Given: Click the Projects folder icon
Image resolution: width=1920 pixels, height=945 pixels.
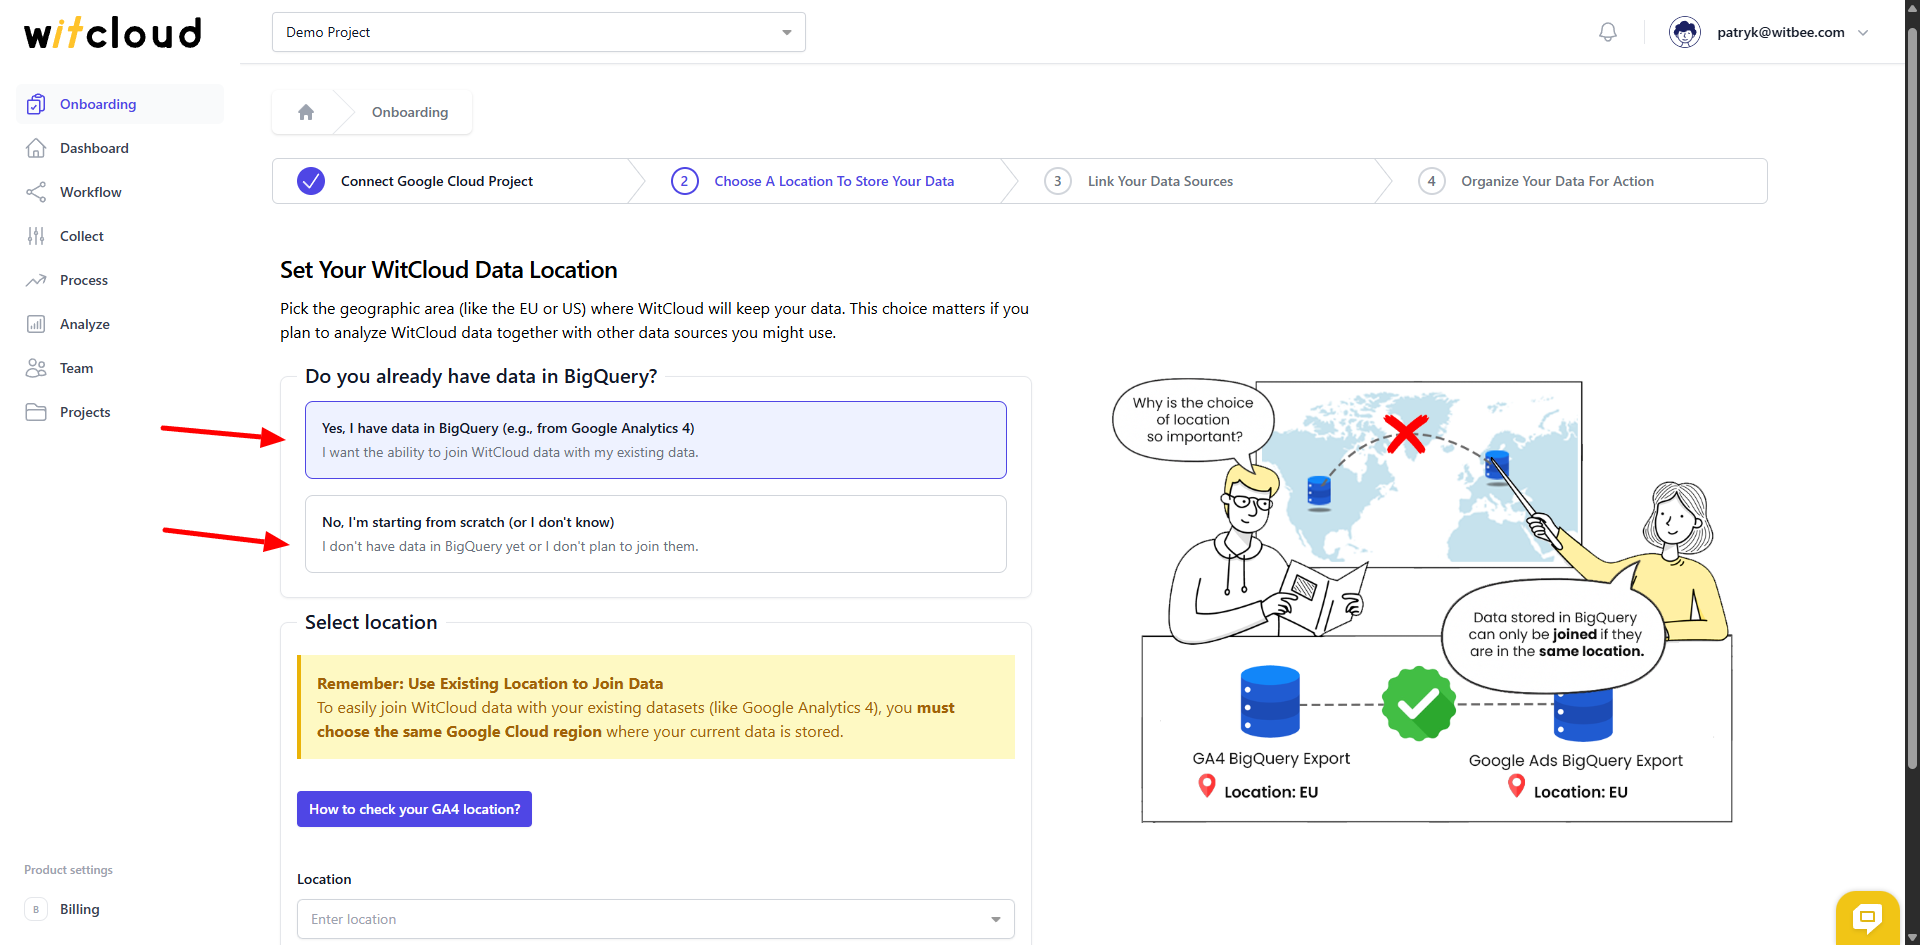Looking at the screenshot, I should [x=36, y=412].
